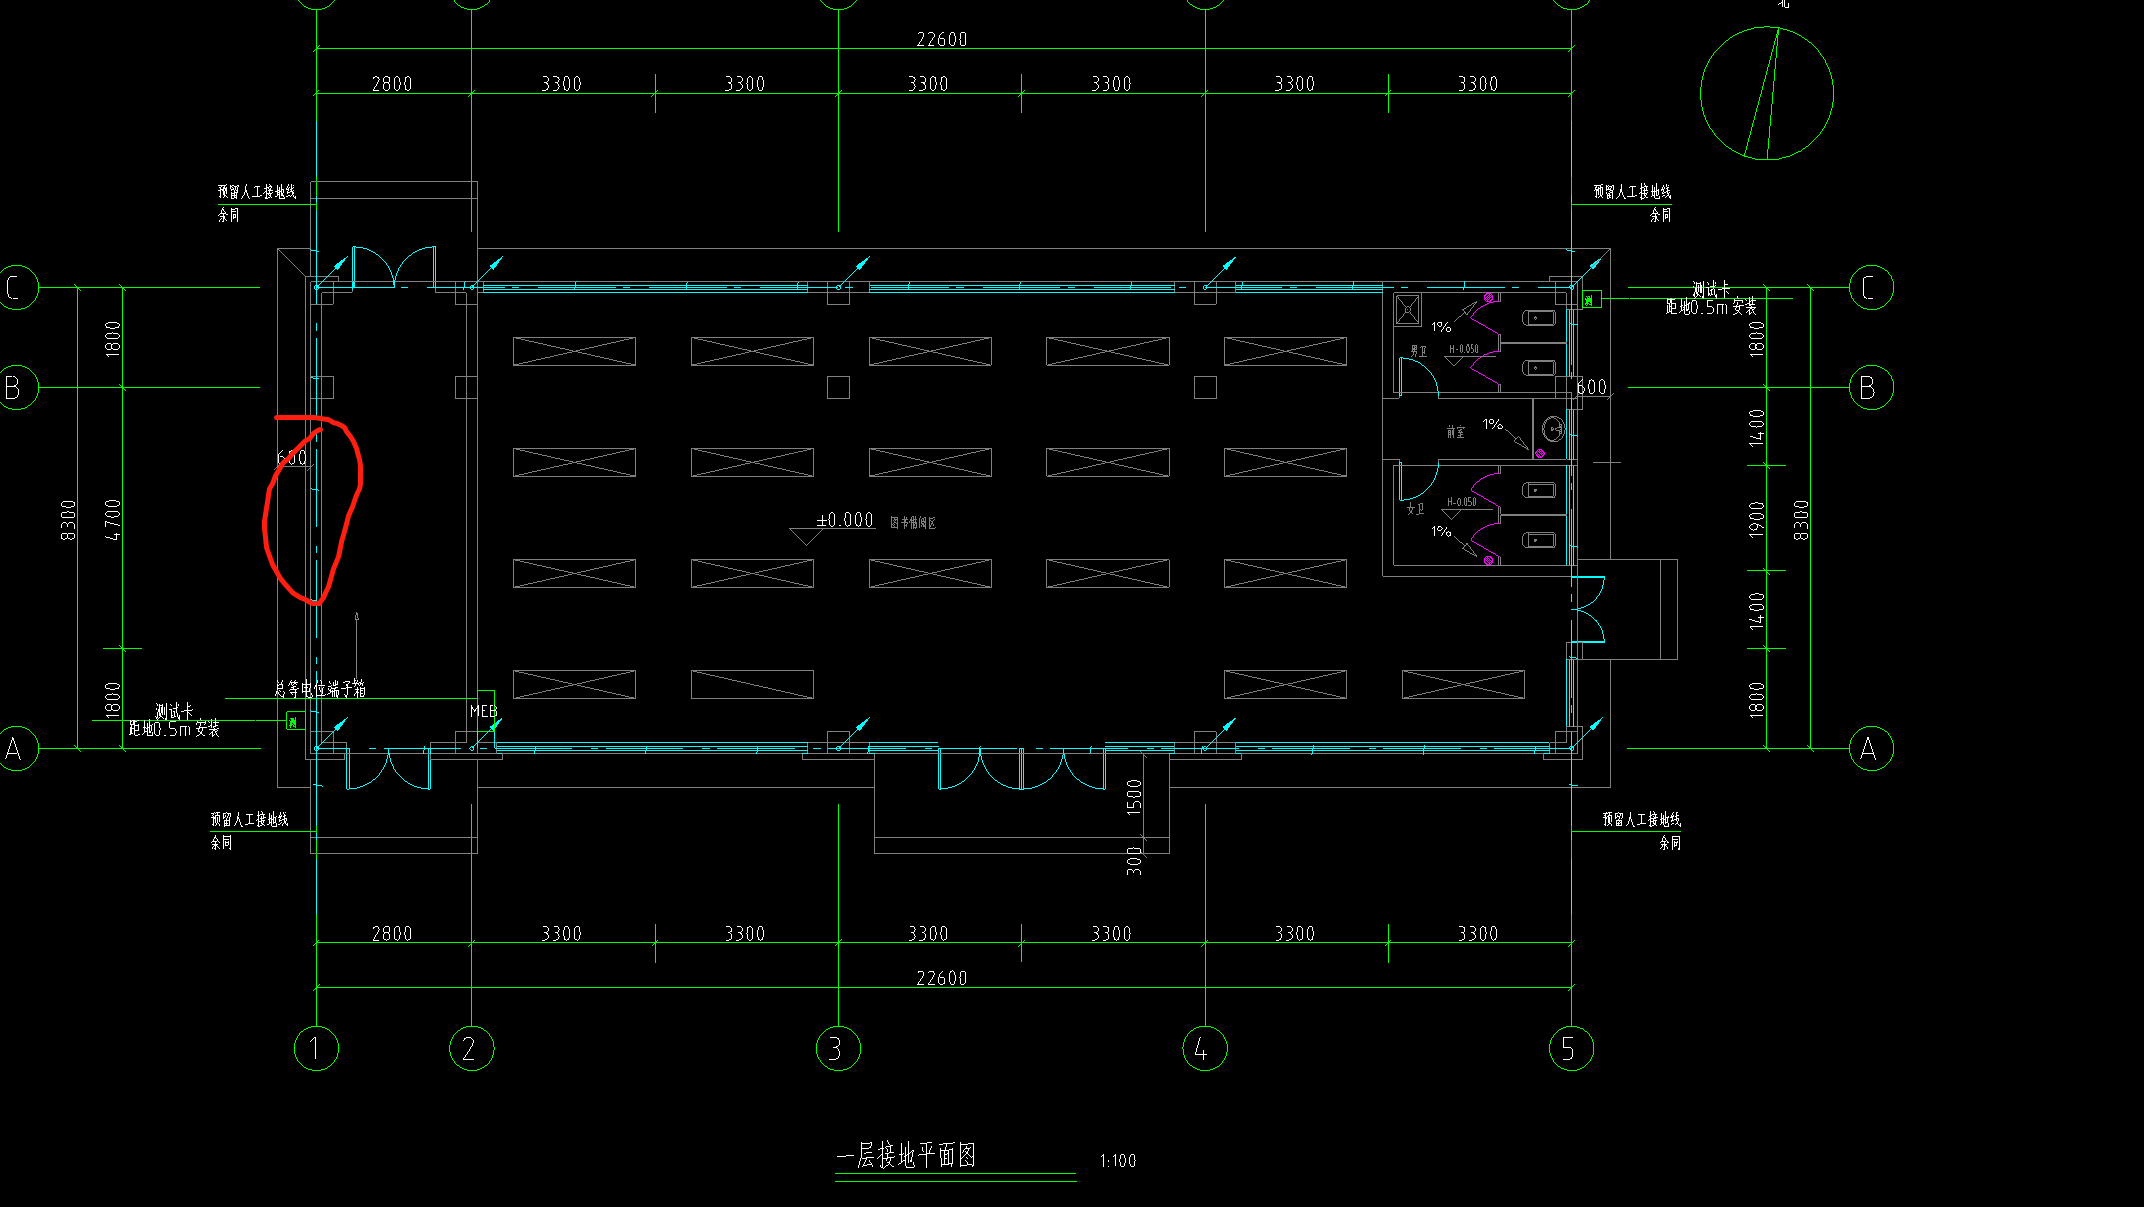Select the ±0.000 elevation text
Image resolution: width=2144 pixels, height=1207 pixels.
(845, 520)
